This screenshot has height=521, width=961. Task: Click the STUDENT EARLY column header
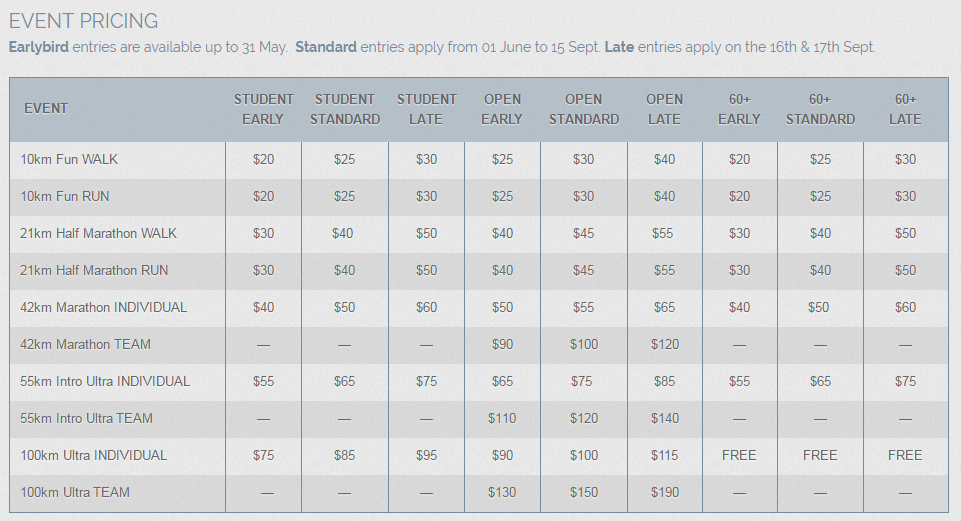pyautogui.click(x=264, y=109)
